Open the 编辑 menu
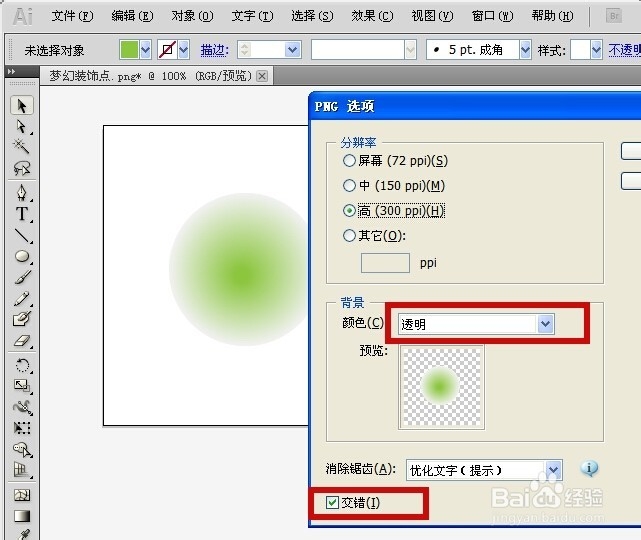Screen dimensions: 641x540 pos(132,16)
